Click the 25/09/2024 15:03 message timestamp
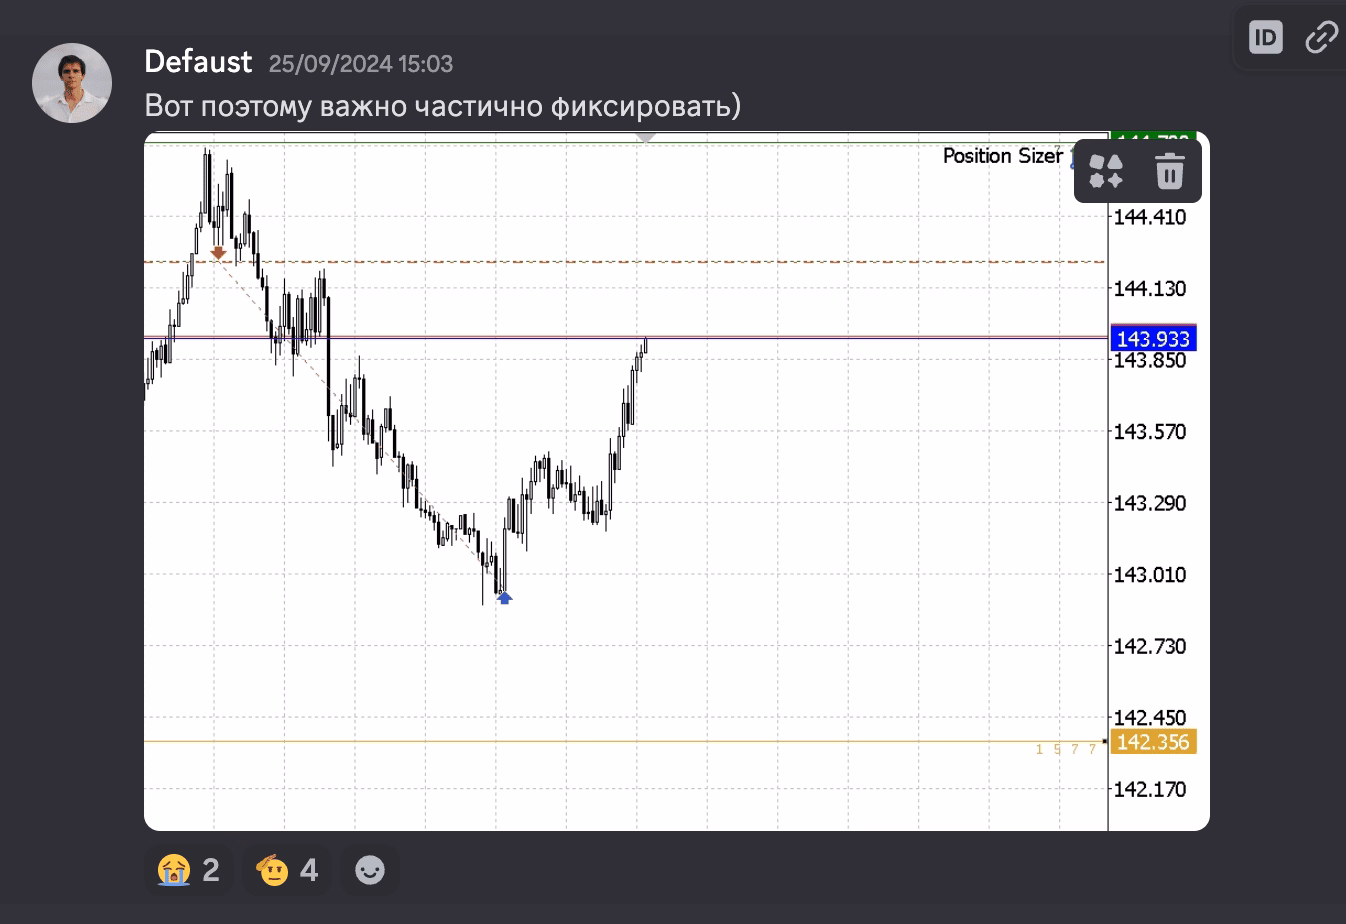The height and width of the screenshot is (924, 1346). [x=361, y=64]
